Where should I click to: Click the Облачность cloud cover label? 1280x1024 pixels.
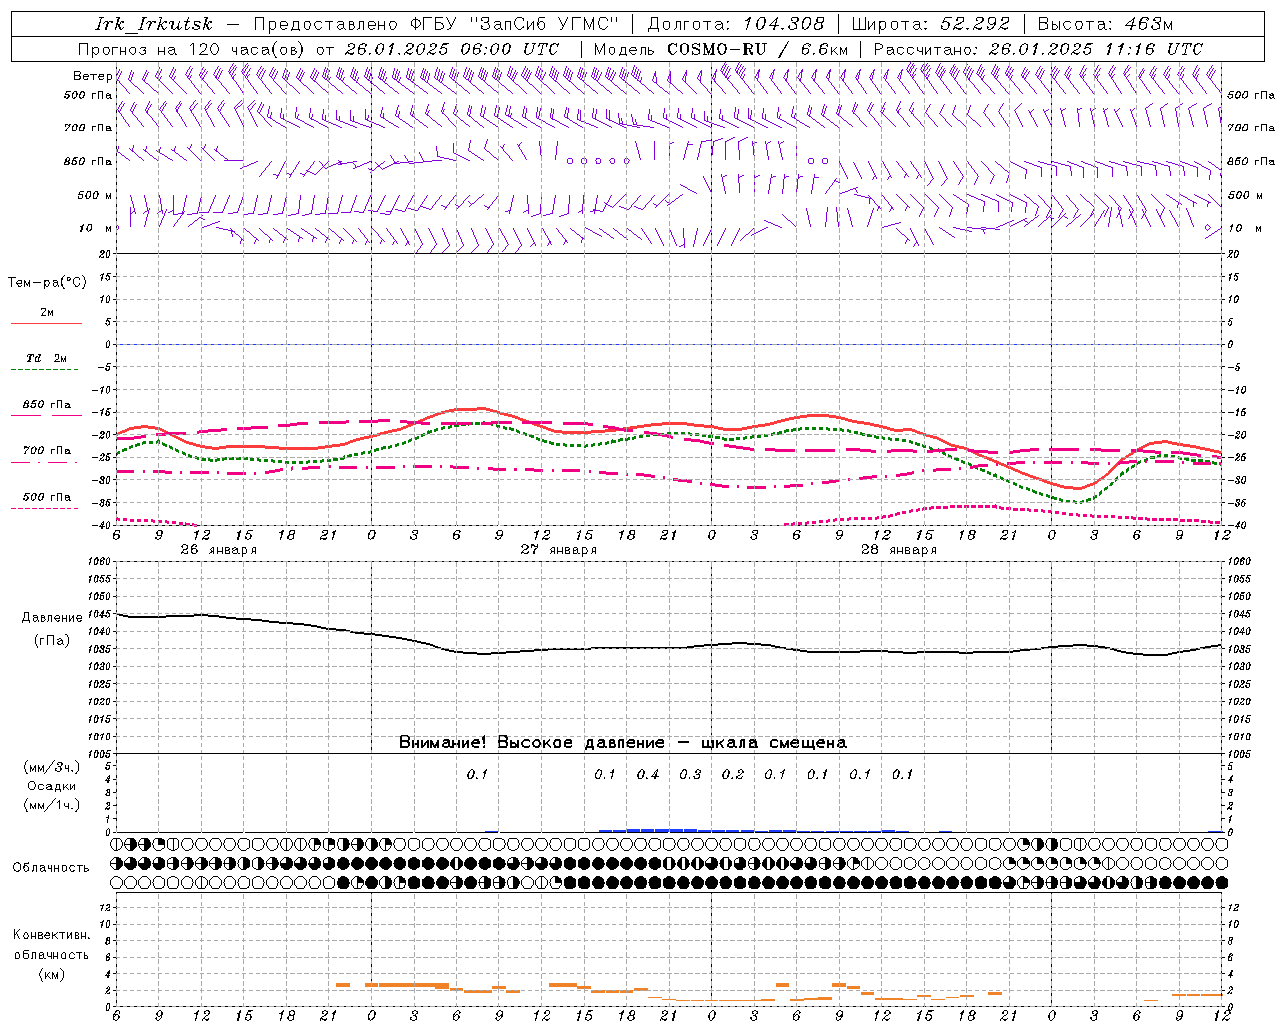[51, 868]
